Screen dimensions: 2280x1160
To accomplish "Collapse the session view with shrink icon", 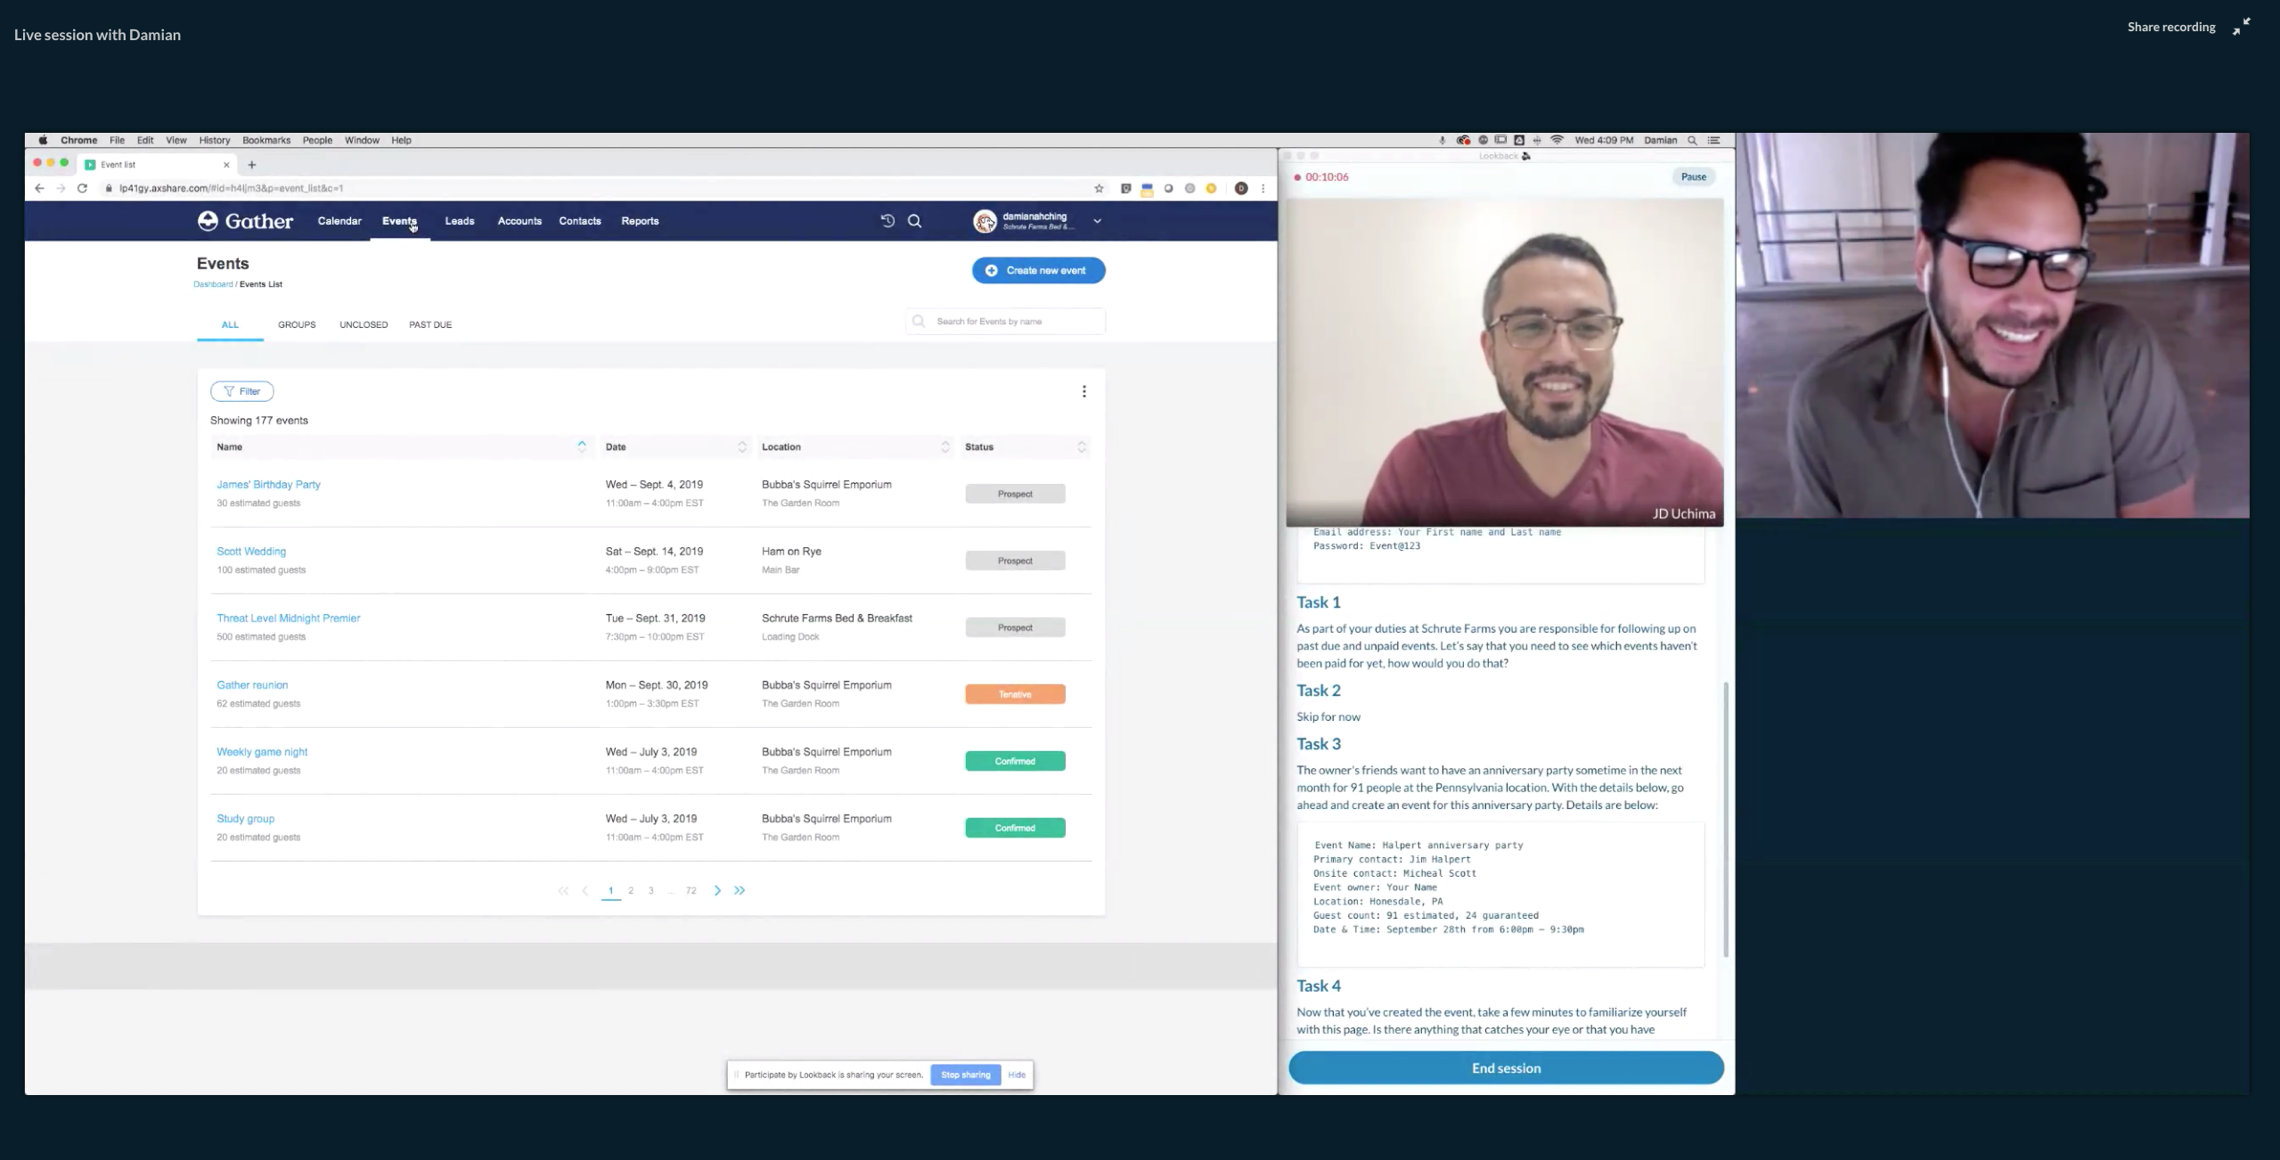I will [x=2241, y=27].
